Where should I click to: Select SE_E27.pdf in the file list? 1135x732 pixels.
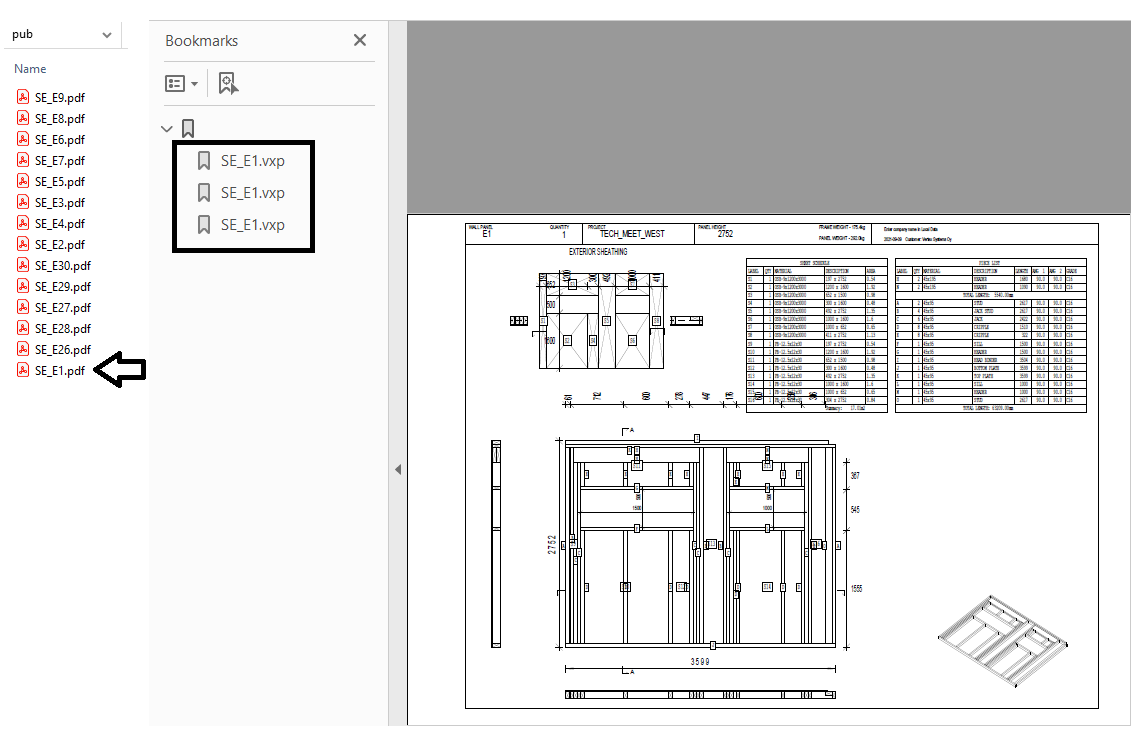[x=62, y=308]
